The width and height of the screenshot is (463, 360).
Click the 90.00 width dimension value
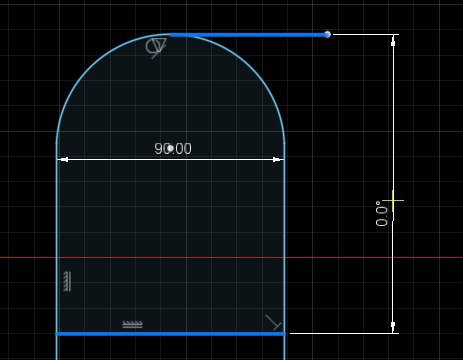coord(173,149)
